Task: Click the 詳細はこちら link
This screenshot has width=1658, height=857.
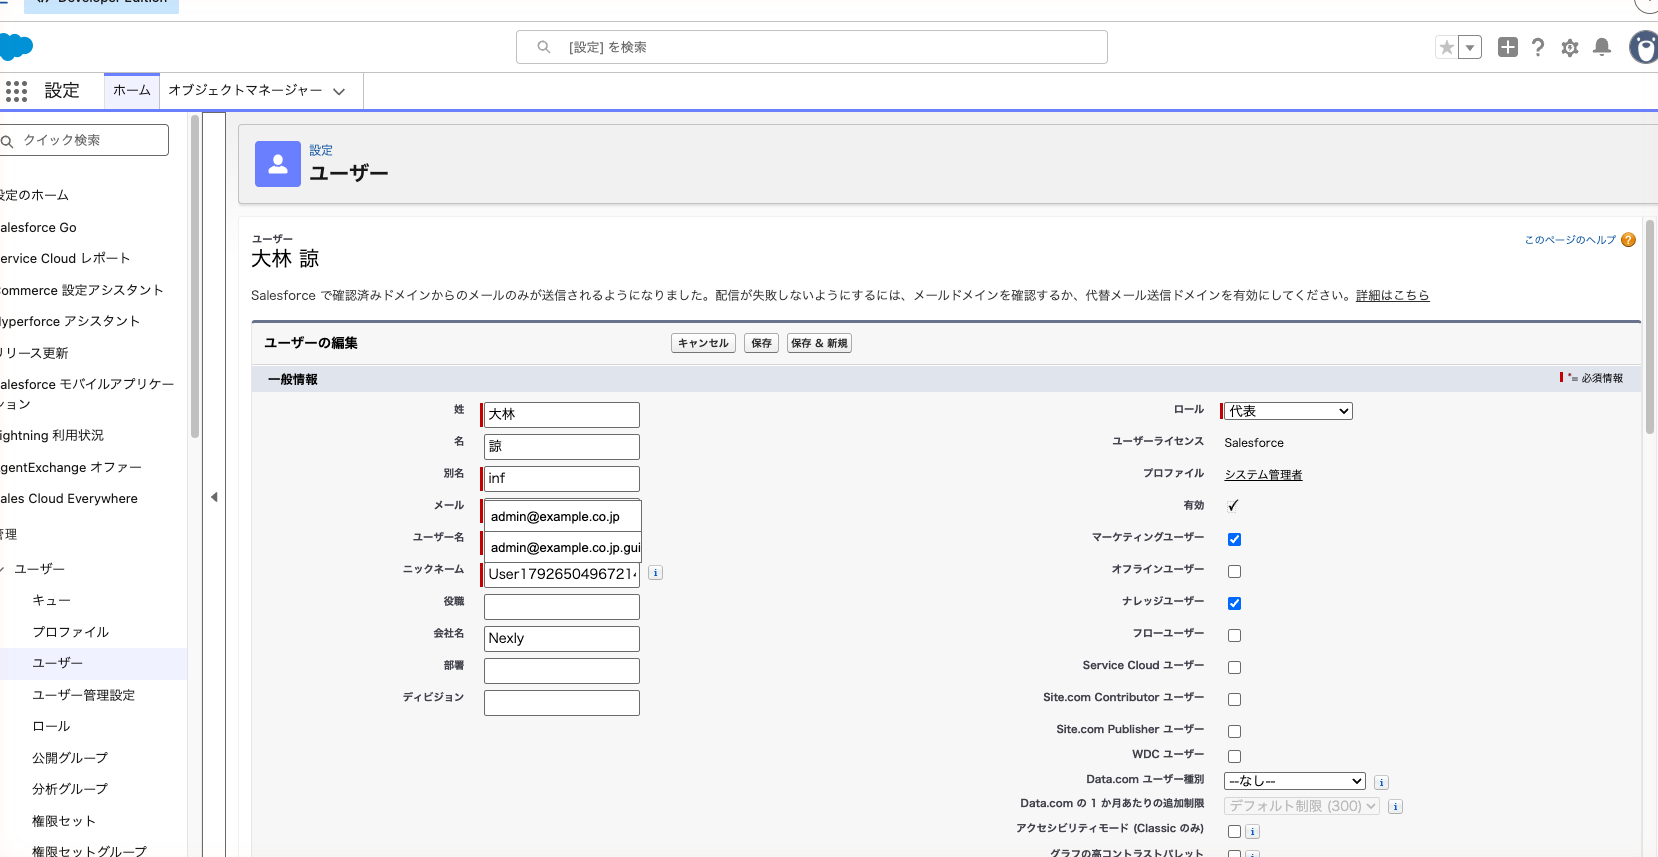Action: pos(1392,295)
